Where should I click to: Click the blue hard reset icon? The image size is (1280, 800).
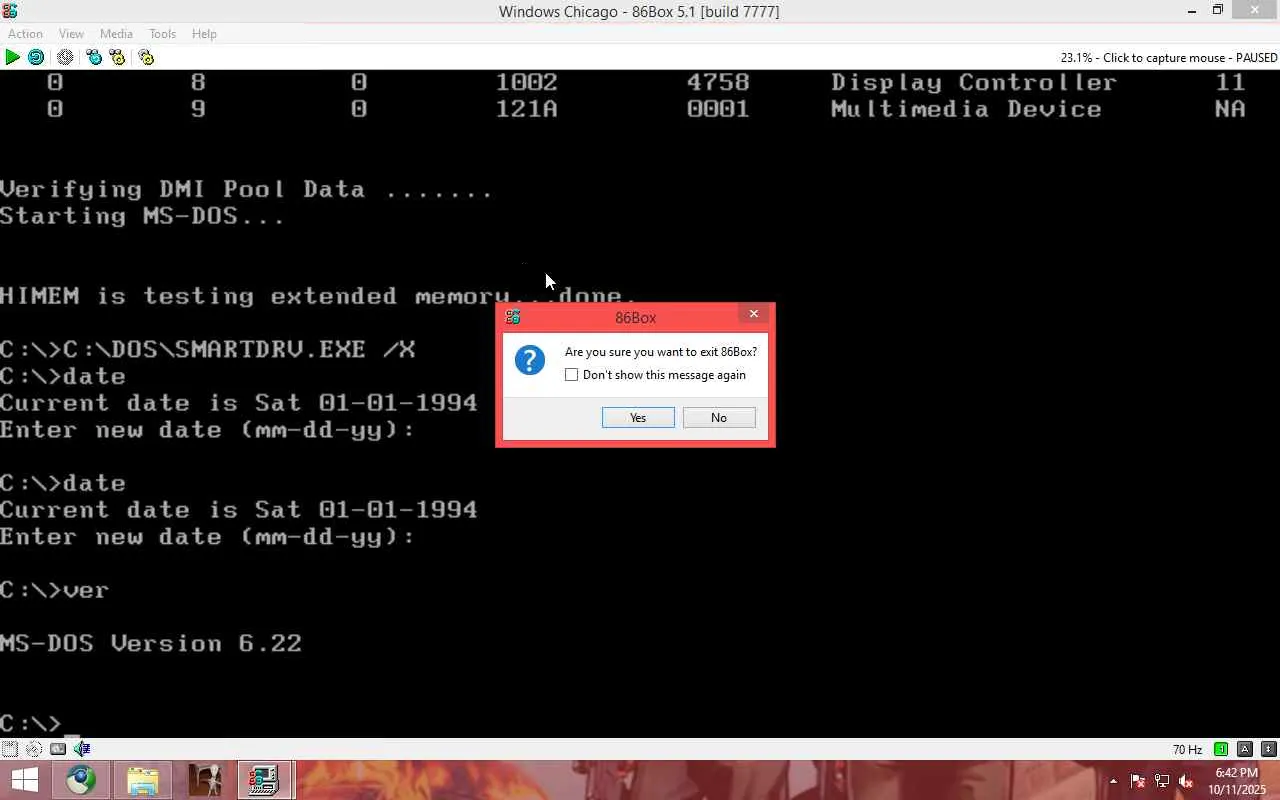click(36, 57)
